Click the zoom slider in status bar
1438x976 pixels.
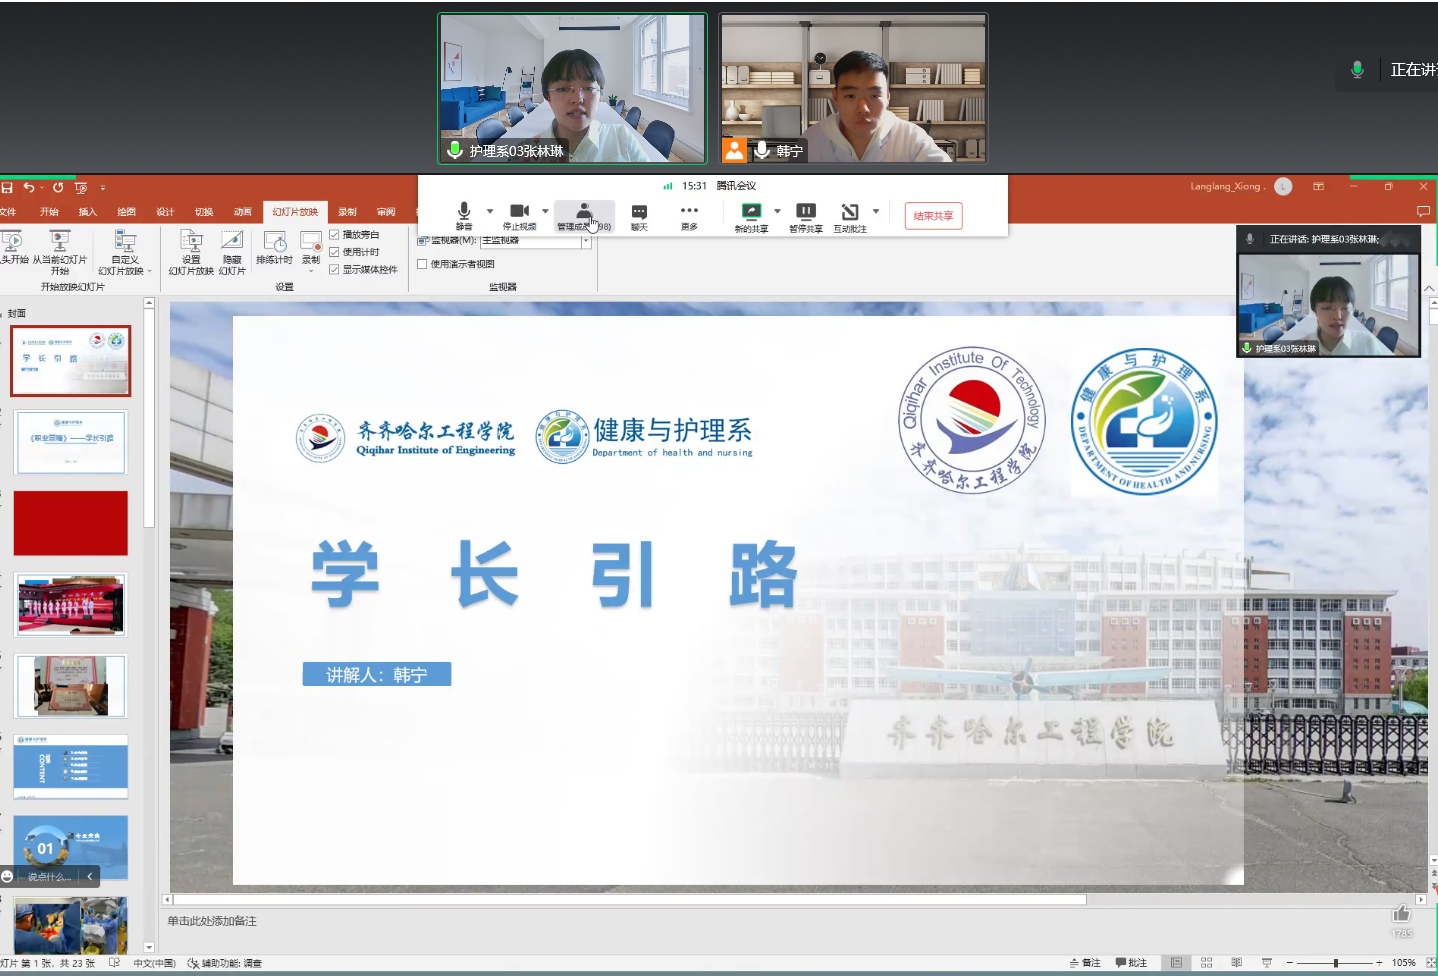click(x=1335, y=963)
